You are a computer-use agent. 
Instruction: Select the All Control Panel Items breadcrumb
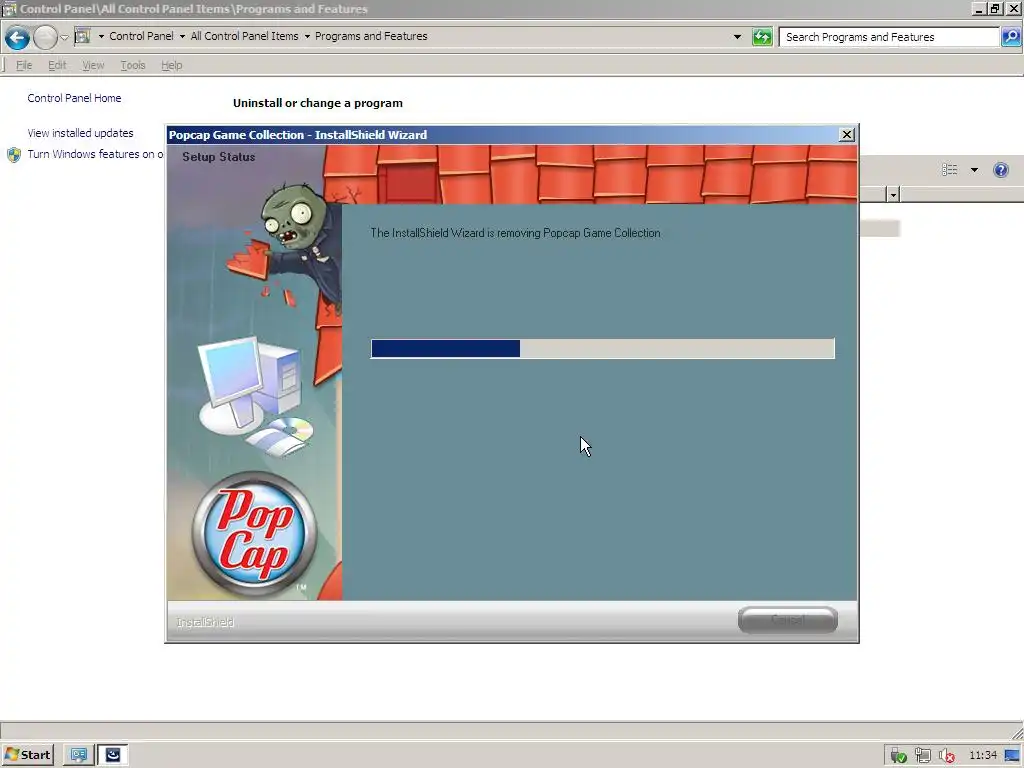pos(244,37)
